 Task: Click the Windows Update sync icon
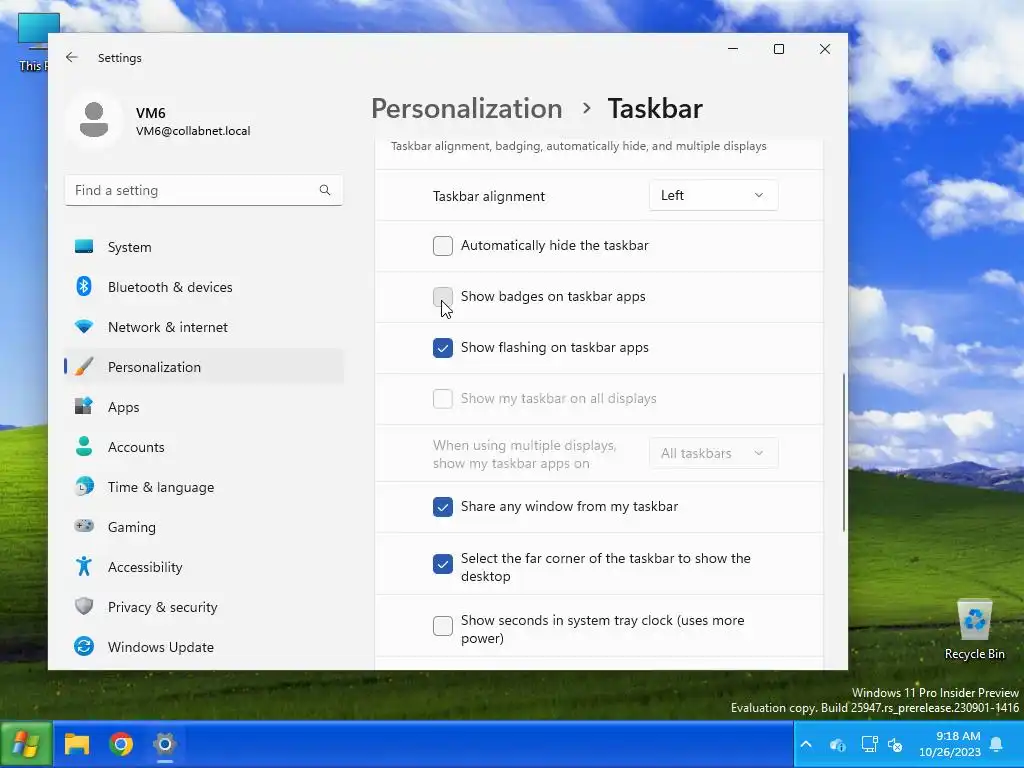[84, 646]
